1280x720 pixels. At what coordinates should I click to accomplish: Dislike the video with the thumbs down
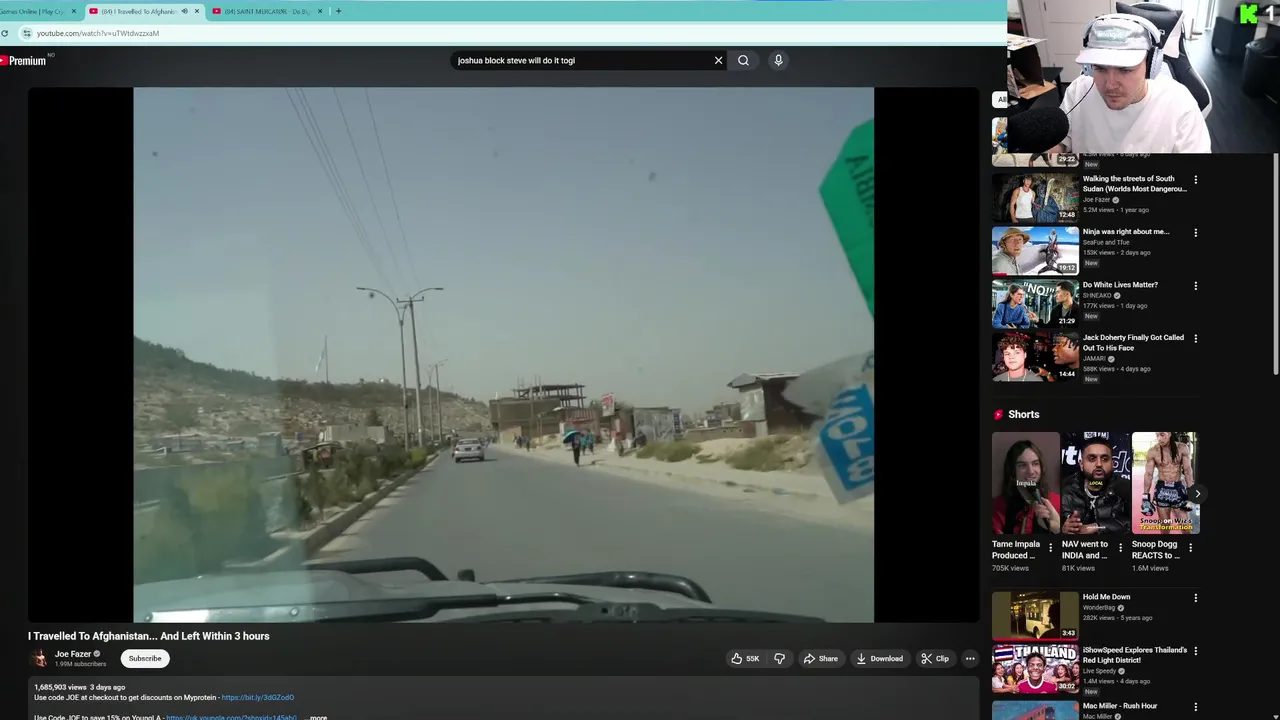click(x=780, y=658)
